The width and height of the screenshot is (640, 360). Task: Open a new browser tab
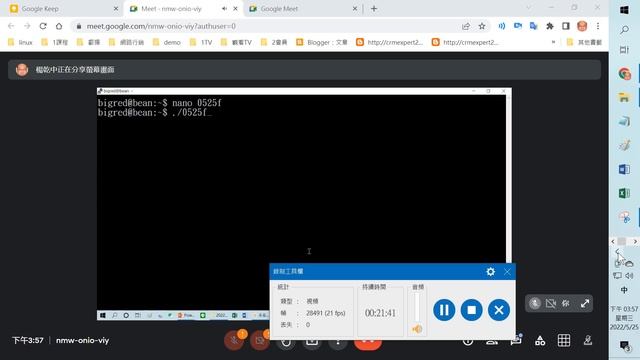(374, 9)
